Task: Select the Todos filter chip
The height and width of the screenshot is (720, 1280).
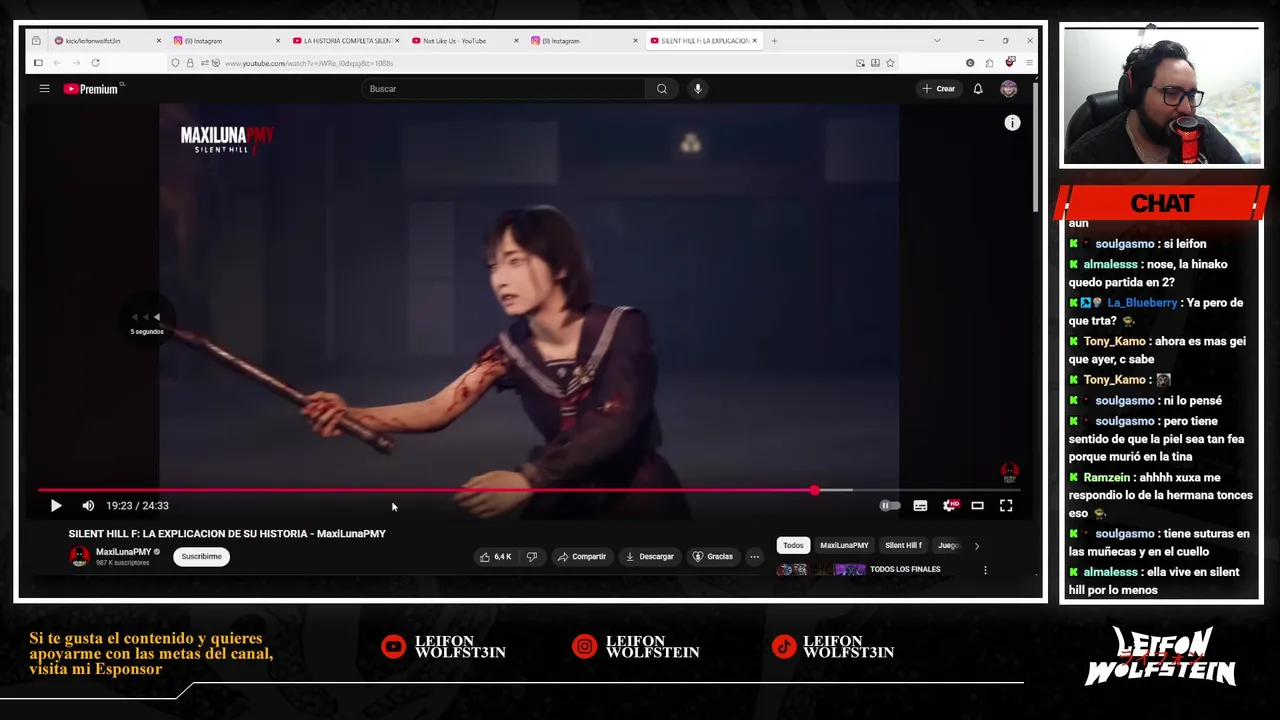Action: click(x=793, y=546)
